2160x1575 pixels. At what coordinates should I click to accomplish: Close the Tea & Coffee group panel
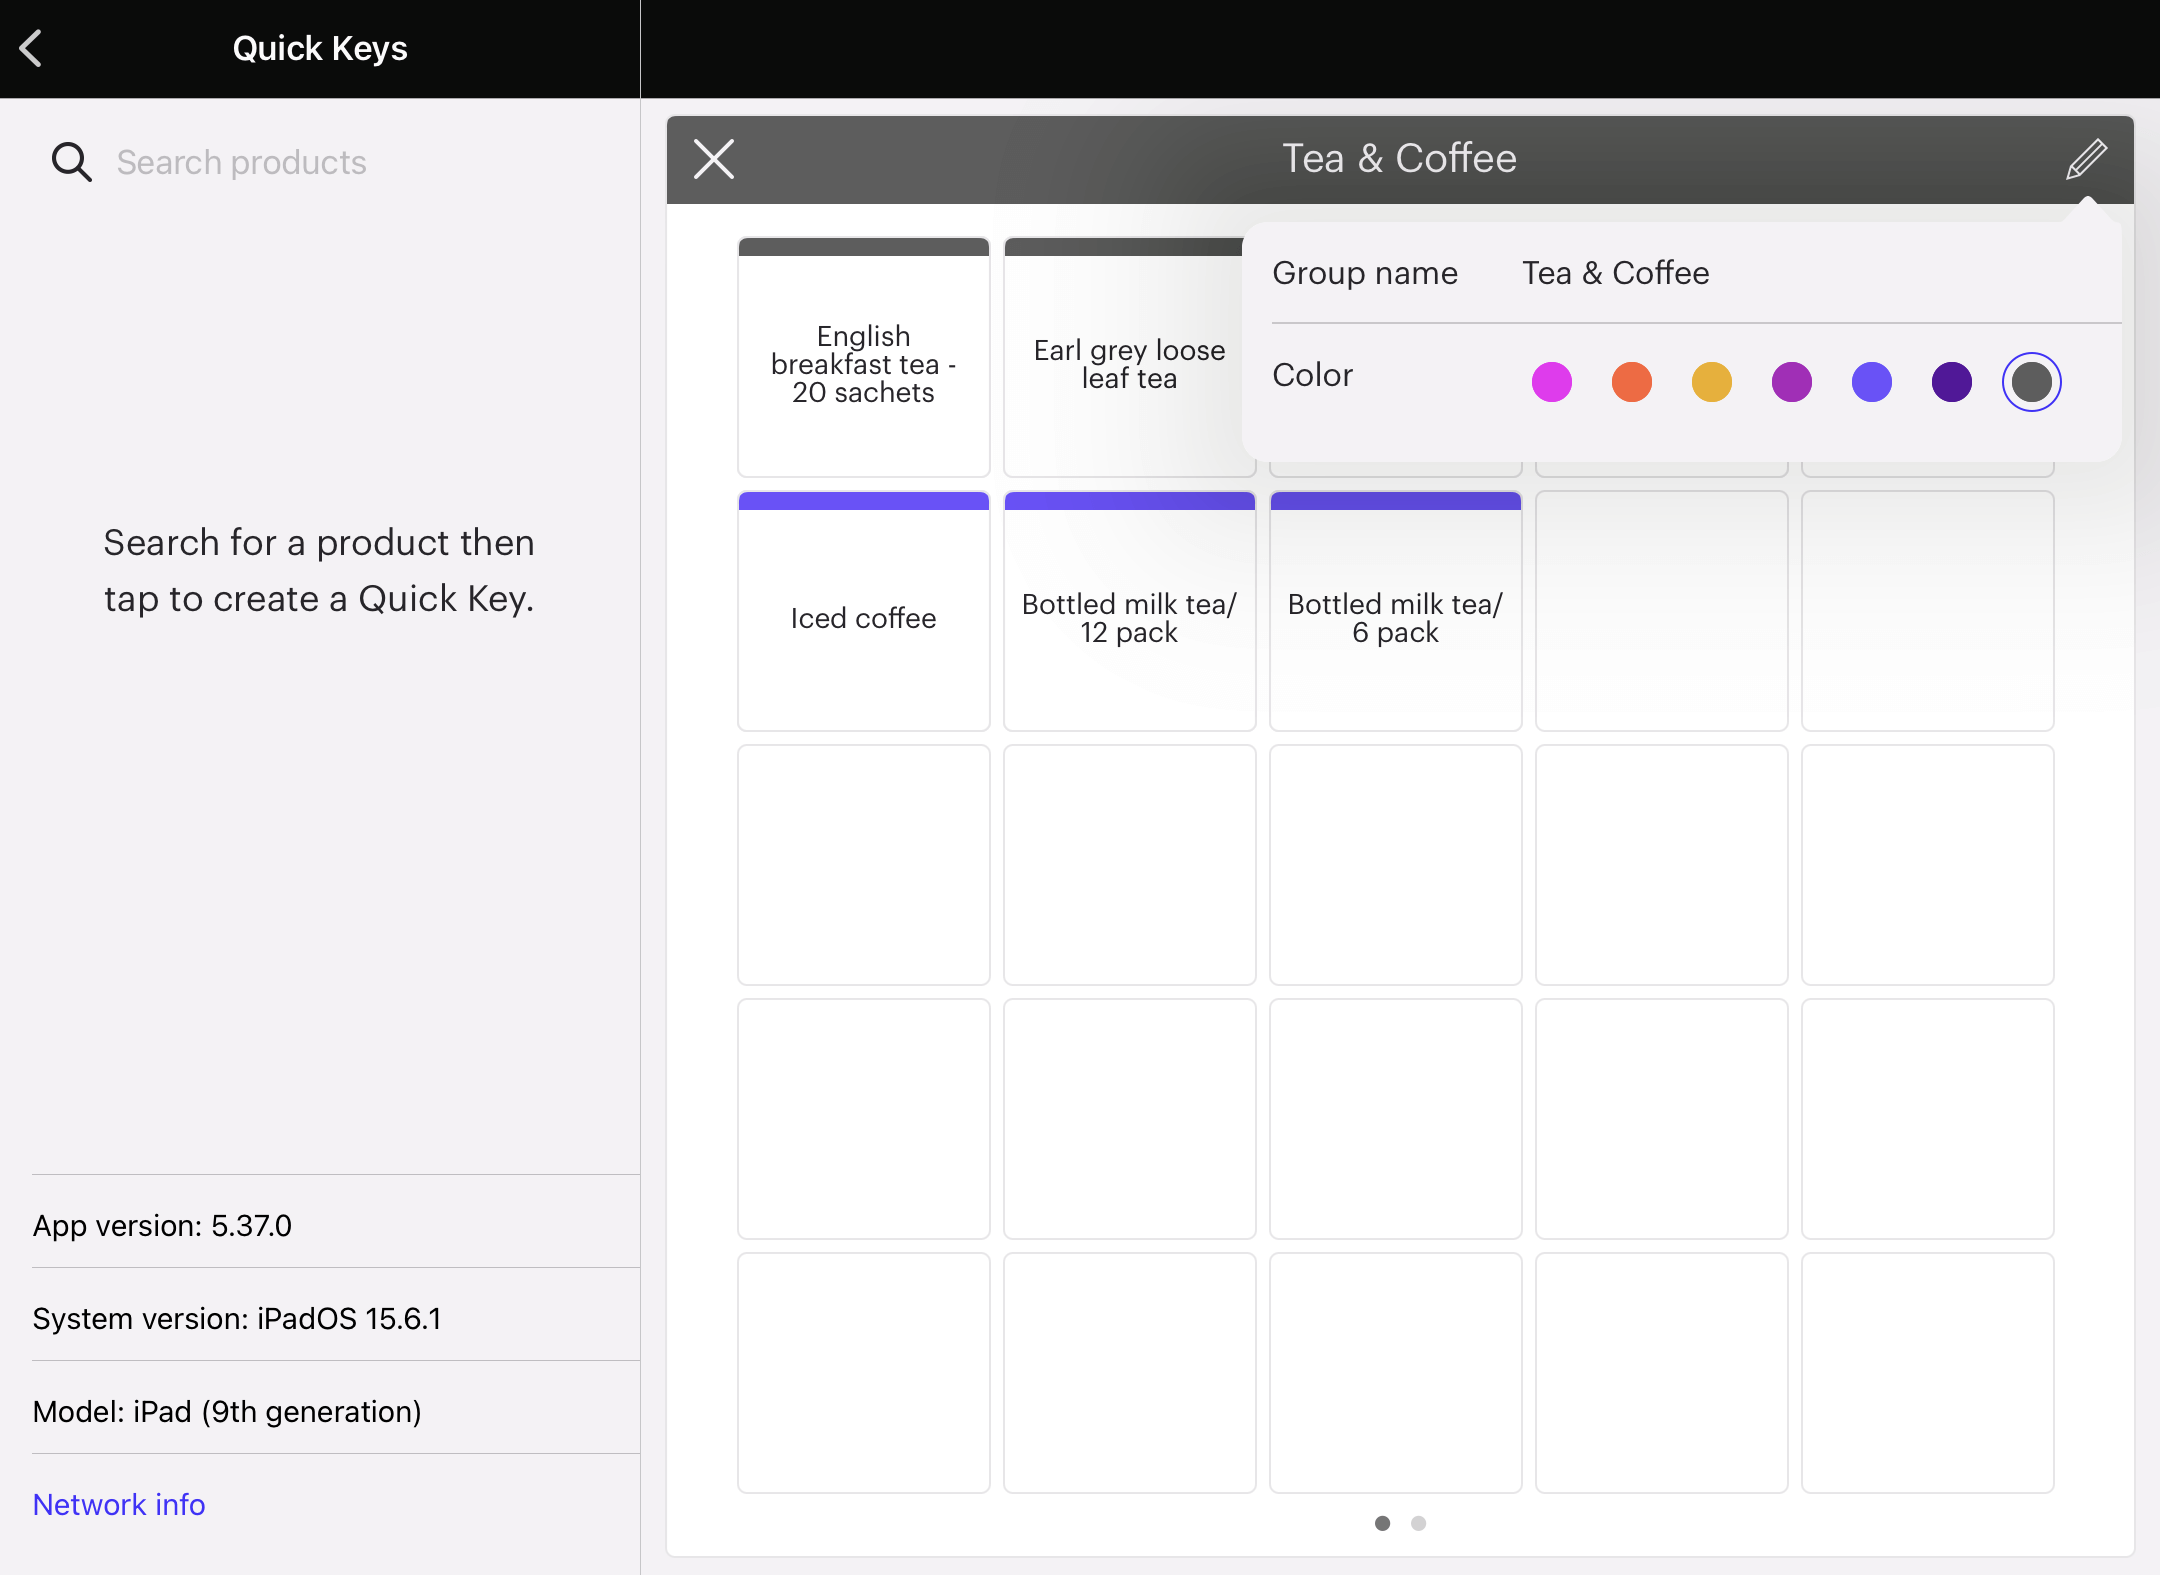(714, 159)
